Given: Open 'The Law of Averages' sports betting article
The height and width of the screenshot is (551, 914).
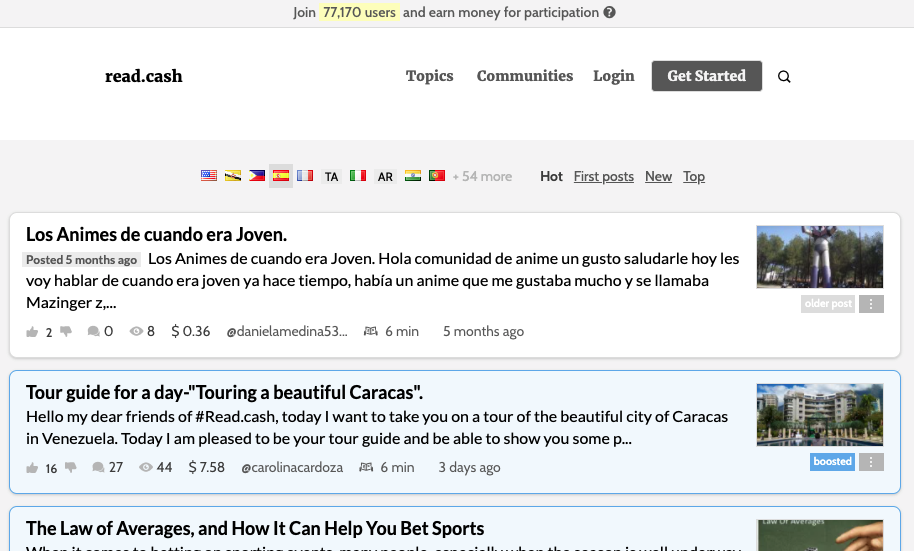Looking at the screenshot, I should [255, 528].
